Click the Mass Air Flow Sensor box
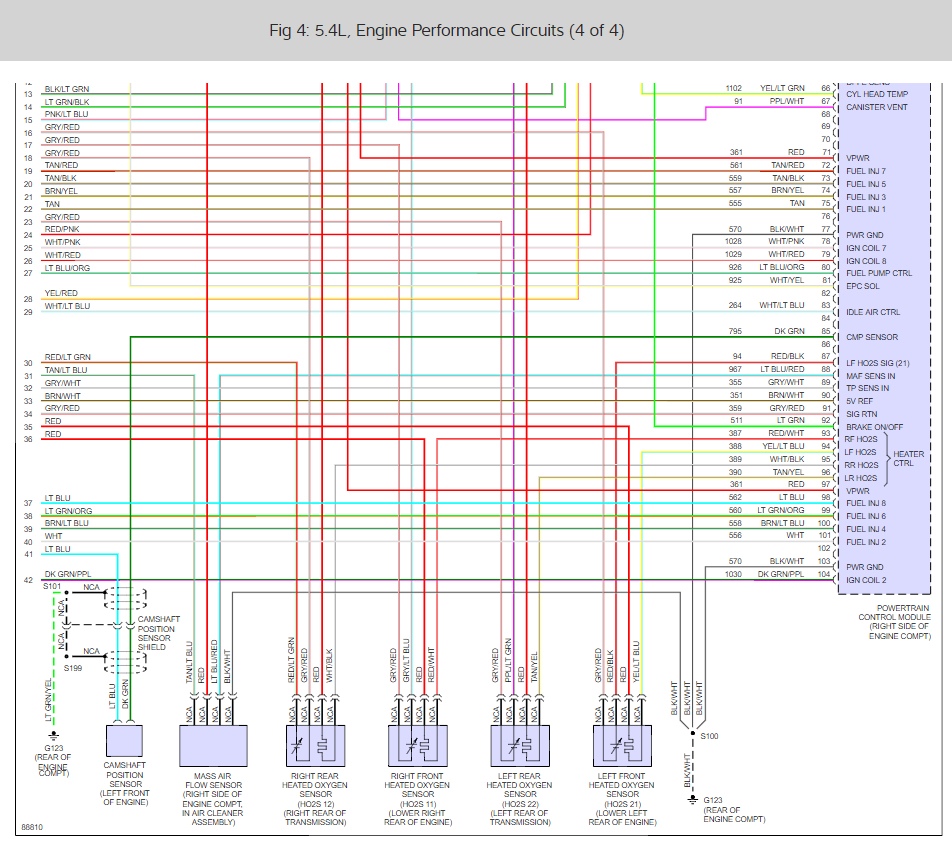The width and height of the screenshot is (952, 852). 213,746
